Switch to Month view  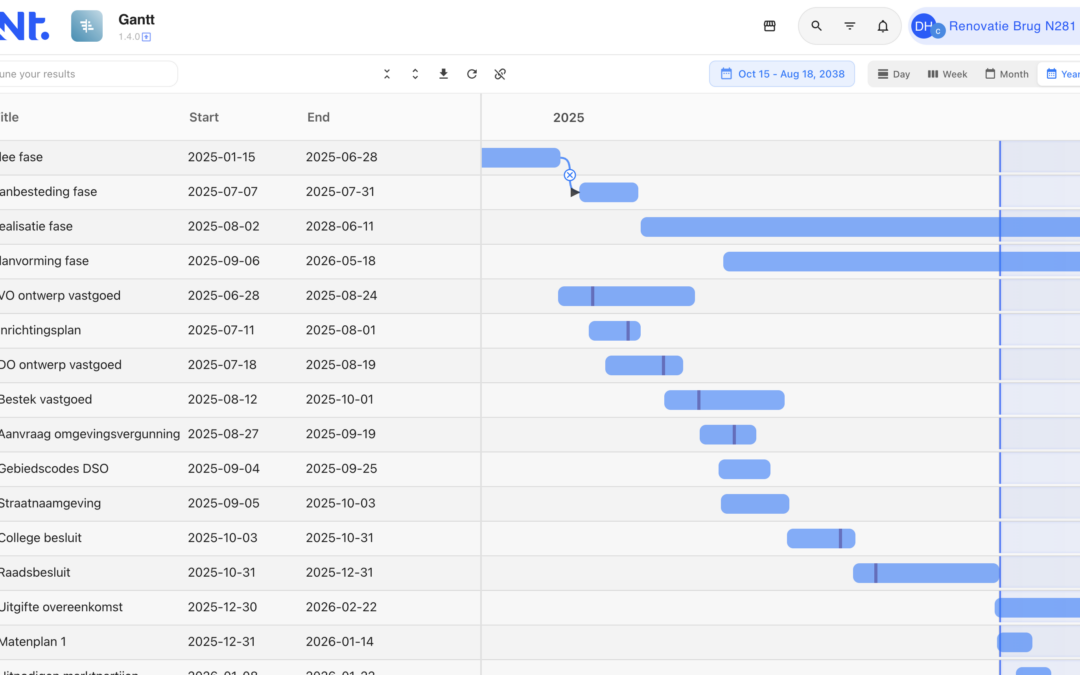point(1006,74)
